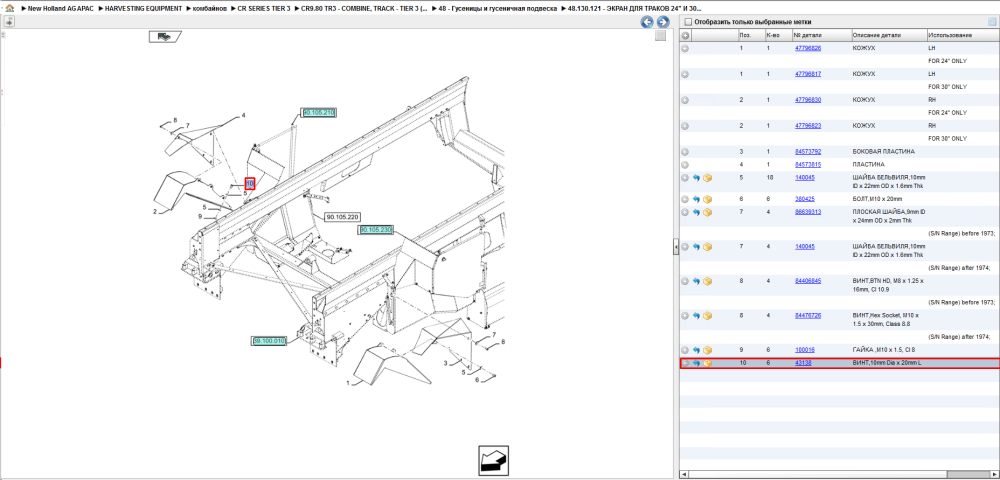
Task: Open part number 380425 link
Action: pos(805,199)
